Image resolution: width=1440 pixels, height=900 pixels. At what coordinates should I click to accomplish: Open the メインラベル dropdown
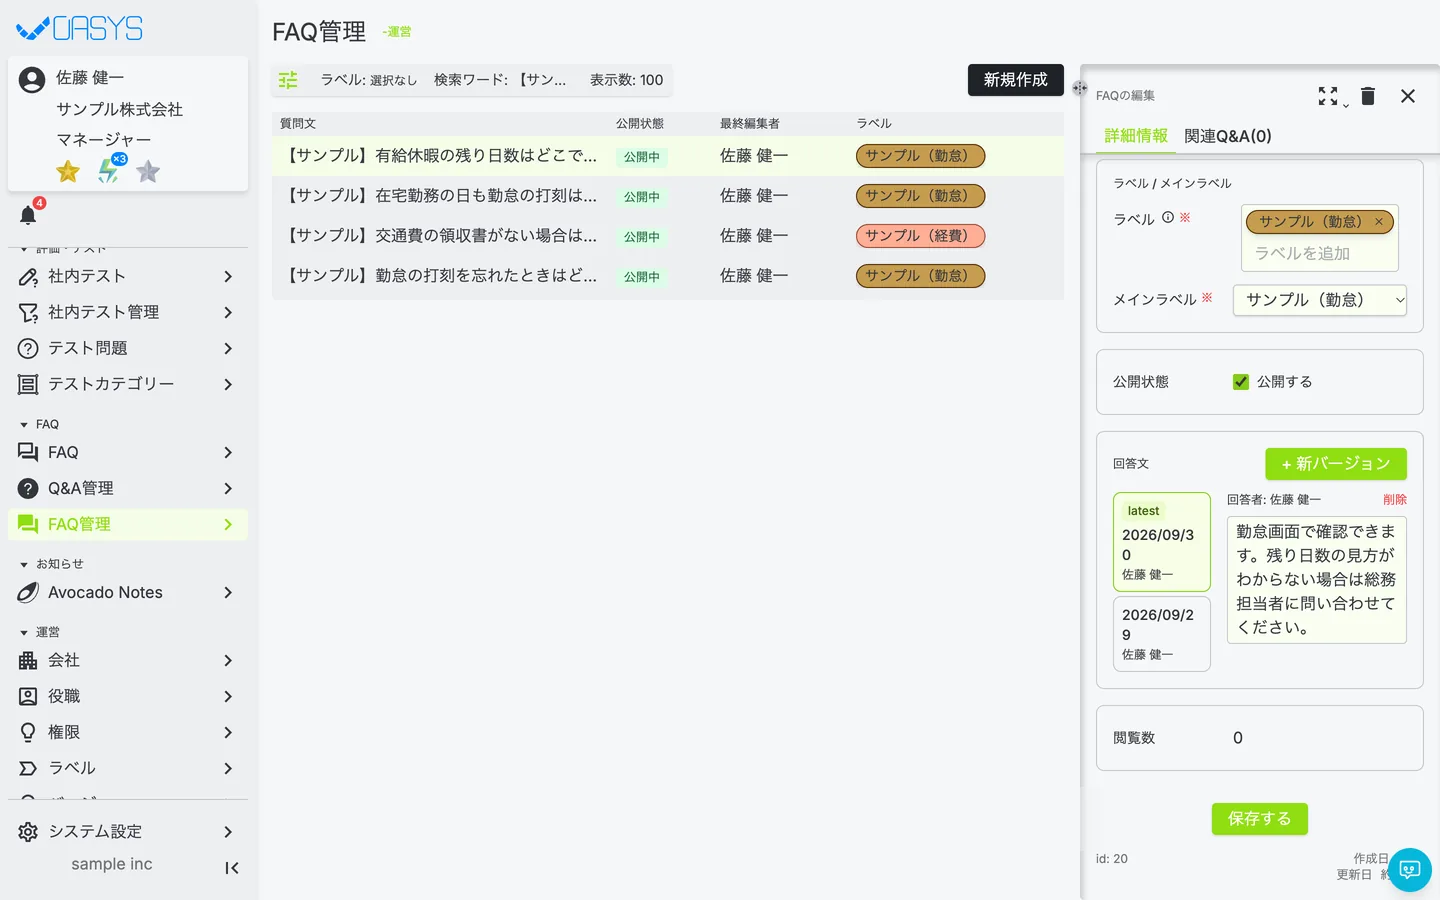[1320, 300]
